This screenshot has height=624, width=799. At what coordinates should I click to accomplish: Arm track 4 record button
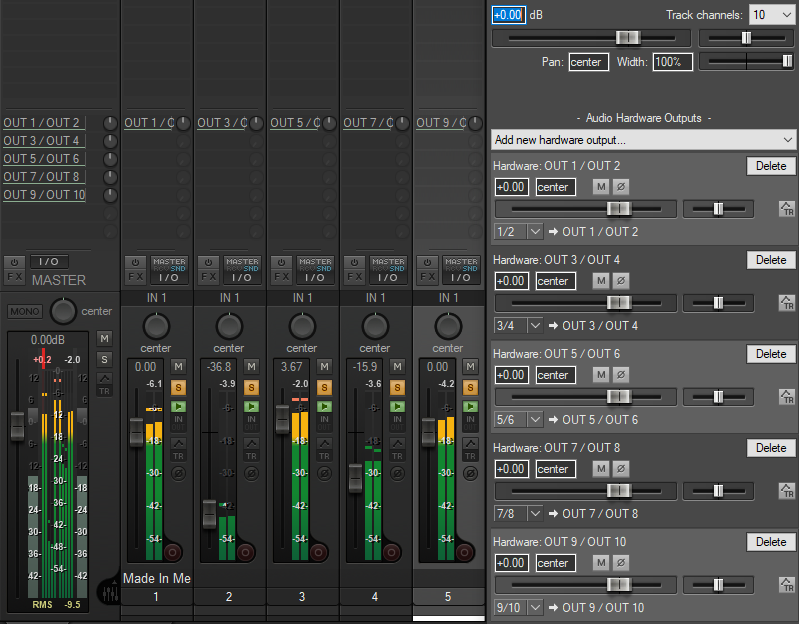point(391,552)
